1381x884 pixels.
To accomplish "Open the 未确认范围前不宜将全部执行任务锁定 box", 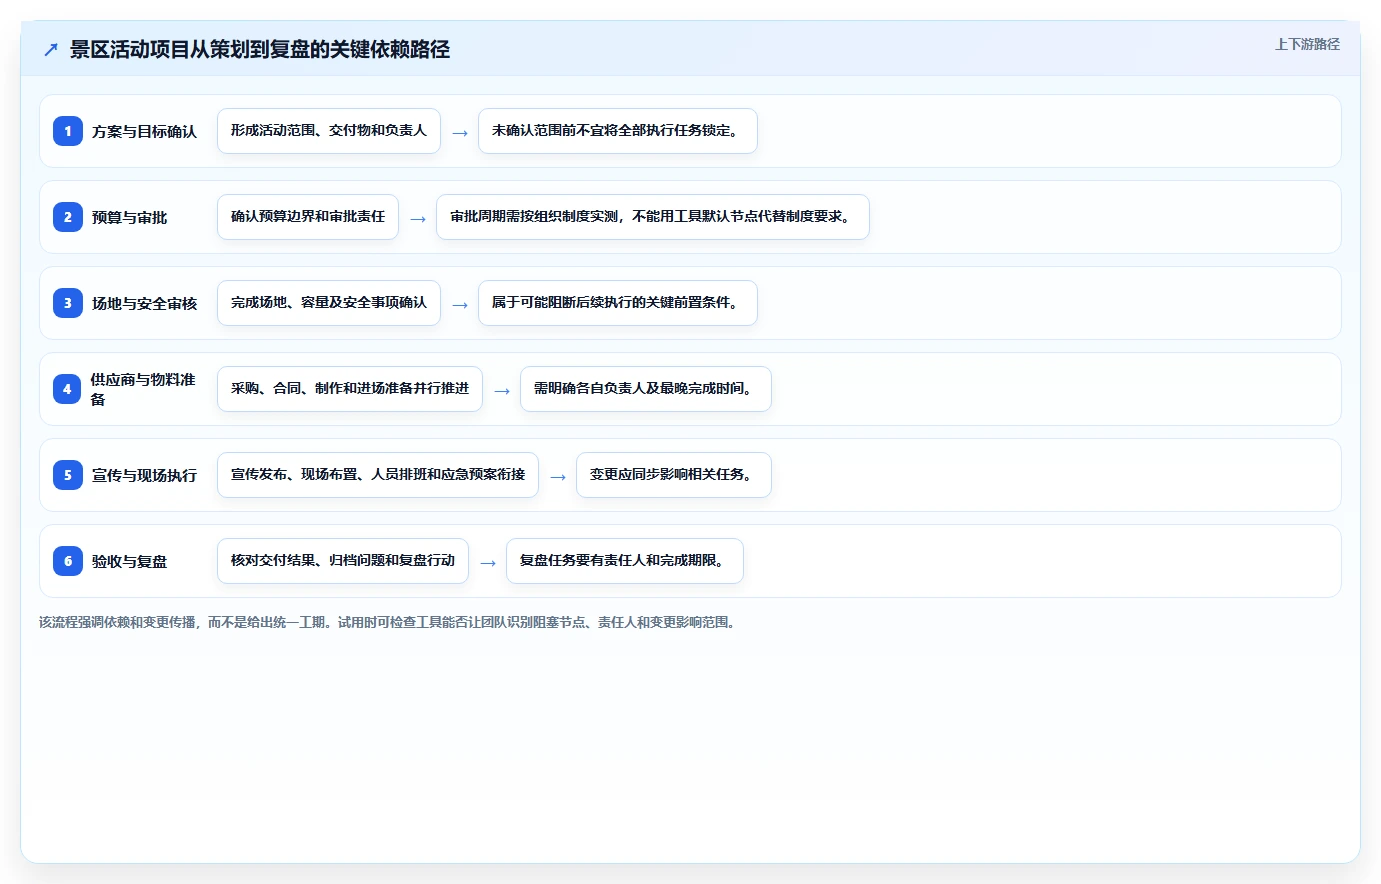I will pyautogui.click(x=618, y=131).
